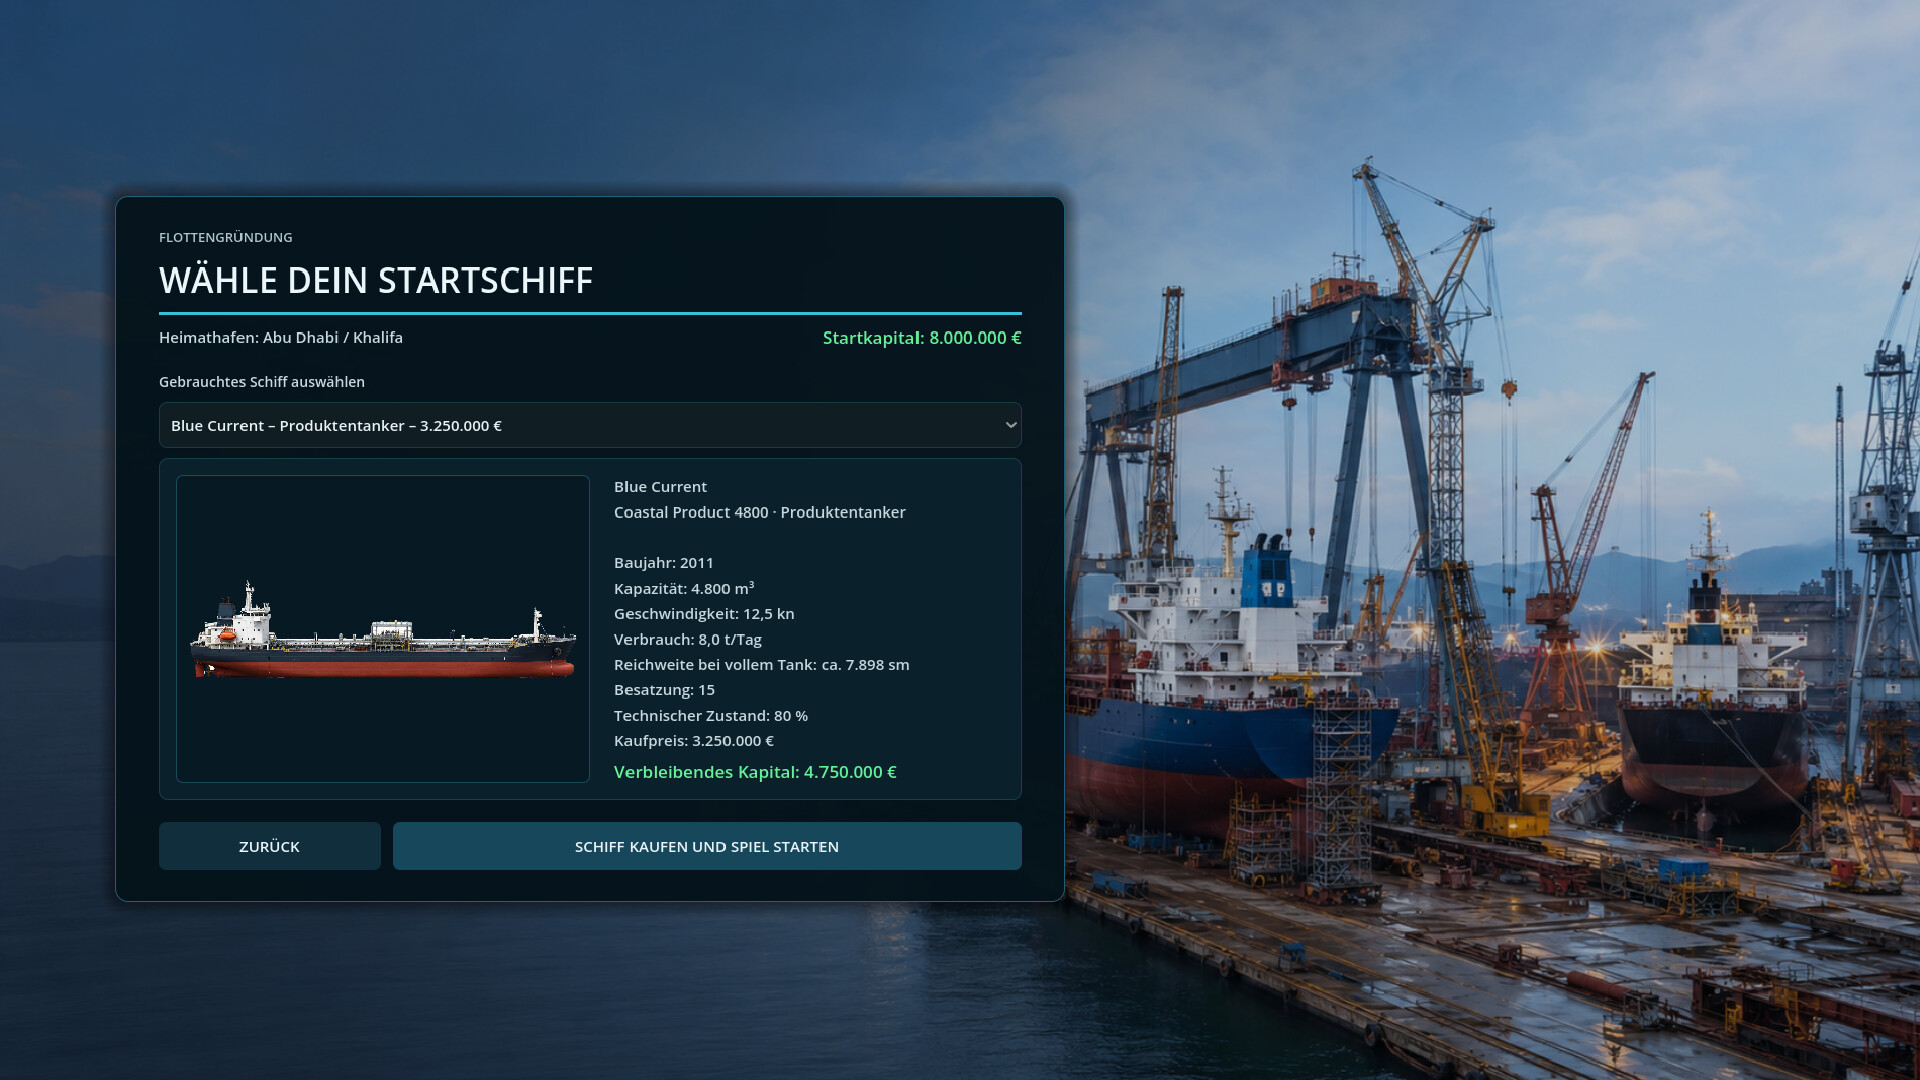This screenshot has height=1080, width=1920.
Task: Click the Reichweite bei vollem Tank line
Action: point(762,665)
